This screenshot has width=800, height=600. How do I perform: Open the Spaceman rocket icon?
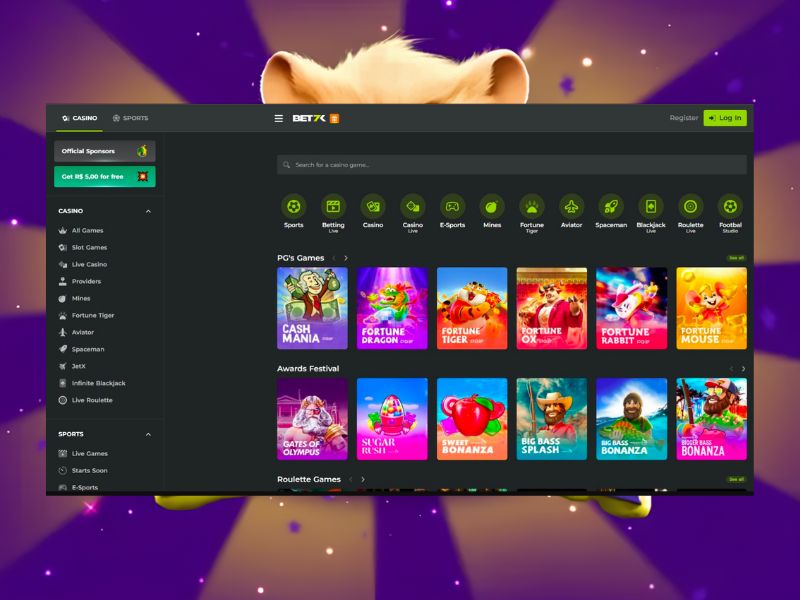pos(611,207)
